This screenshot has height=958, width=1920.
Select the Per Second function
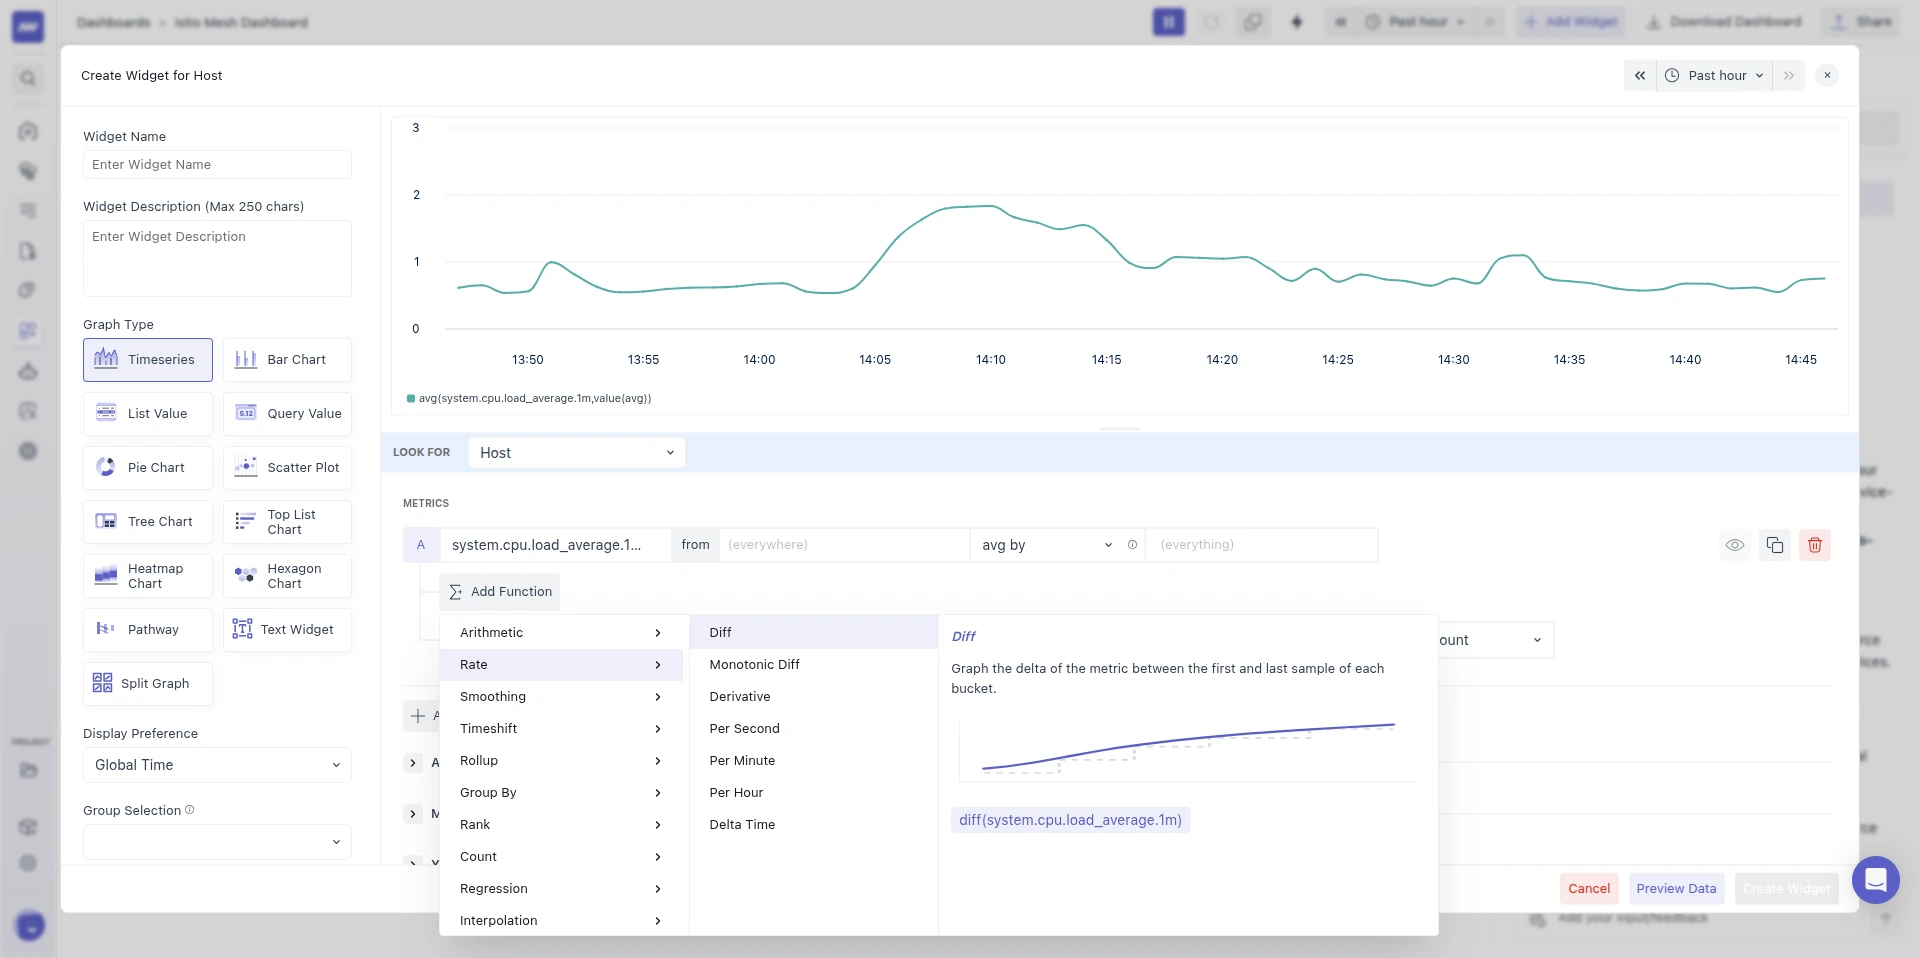click(813, 729)
